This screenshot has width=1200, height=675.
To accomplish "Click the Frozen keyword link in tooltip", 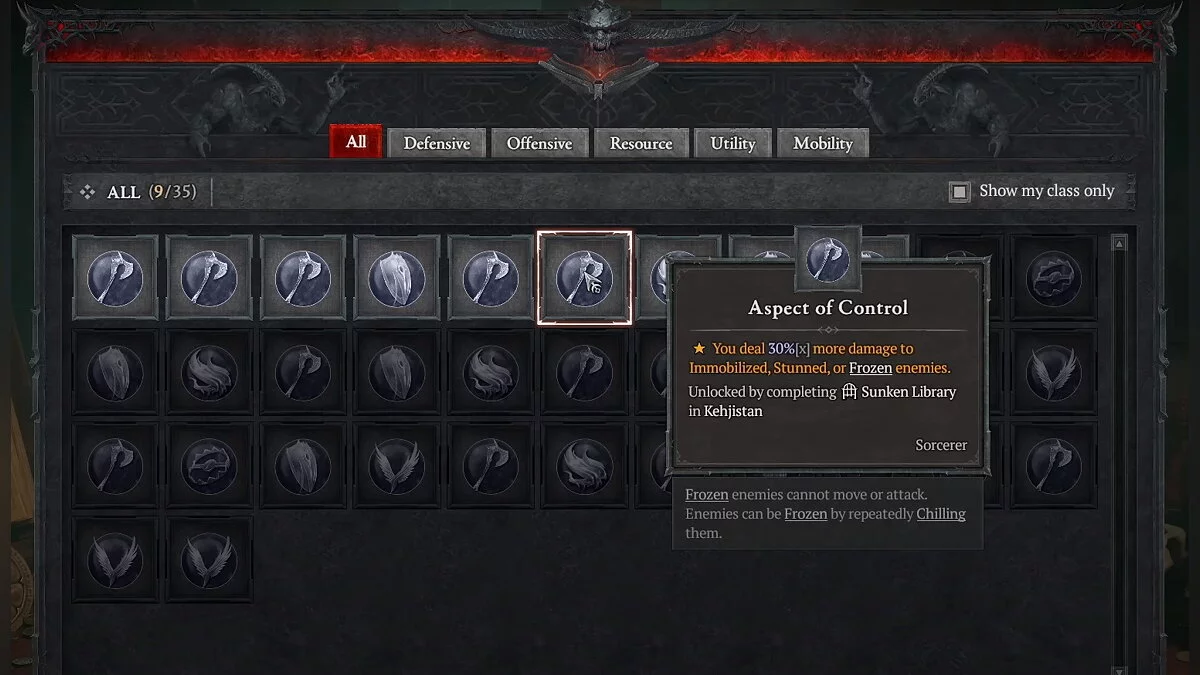I will tap(870, 368).
